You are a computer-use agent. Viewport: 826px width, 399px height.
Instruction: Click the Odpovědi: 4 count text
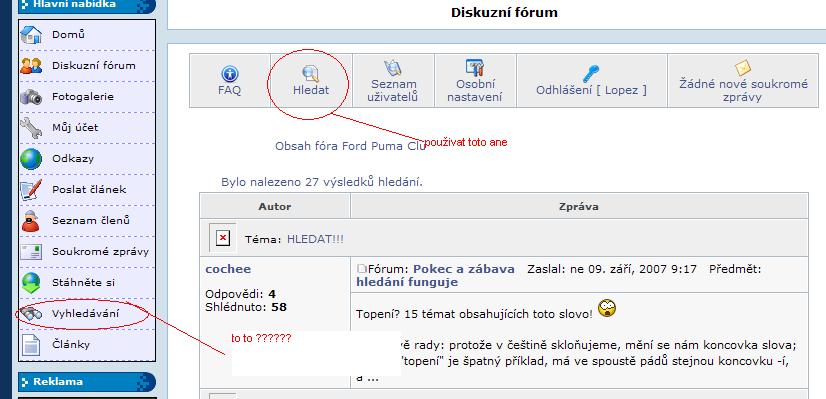click(240, 294)
